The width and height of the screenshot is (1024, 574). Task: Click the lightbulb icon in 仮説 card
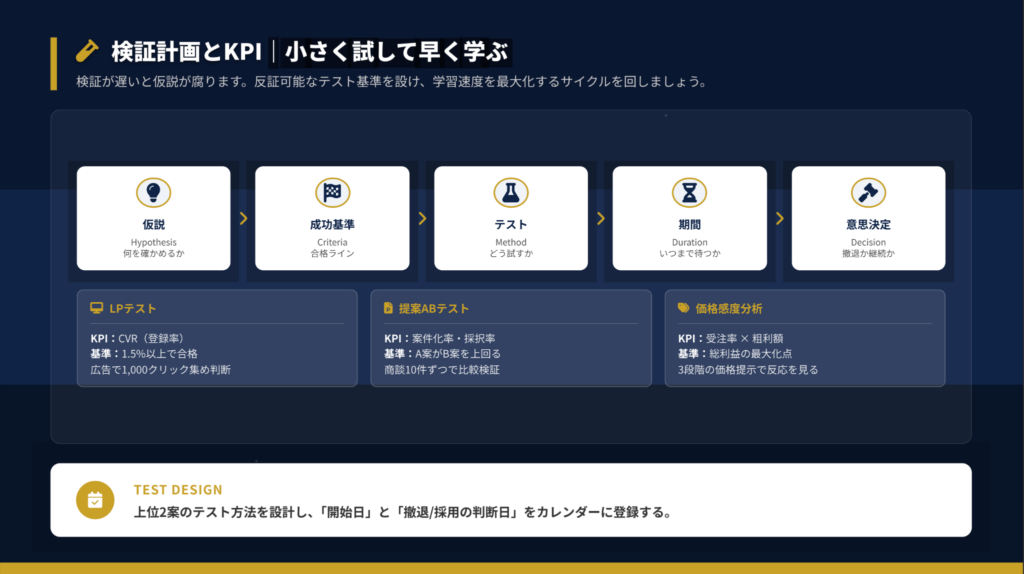(153, 192)
